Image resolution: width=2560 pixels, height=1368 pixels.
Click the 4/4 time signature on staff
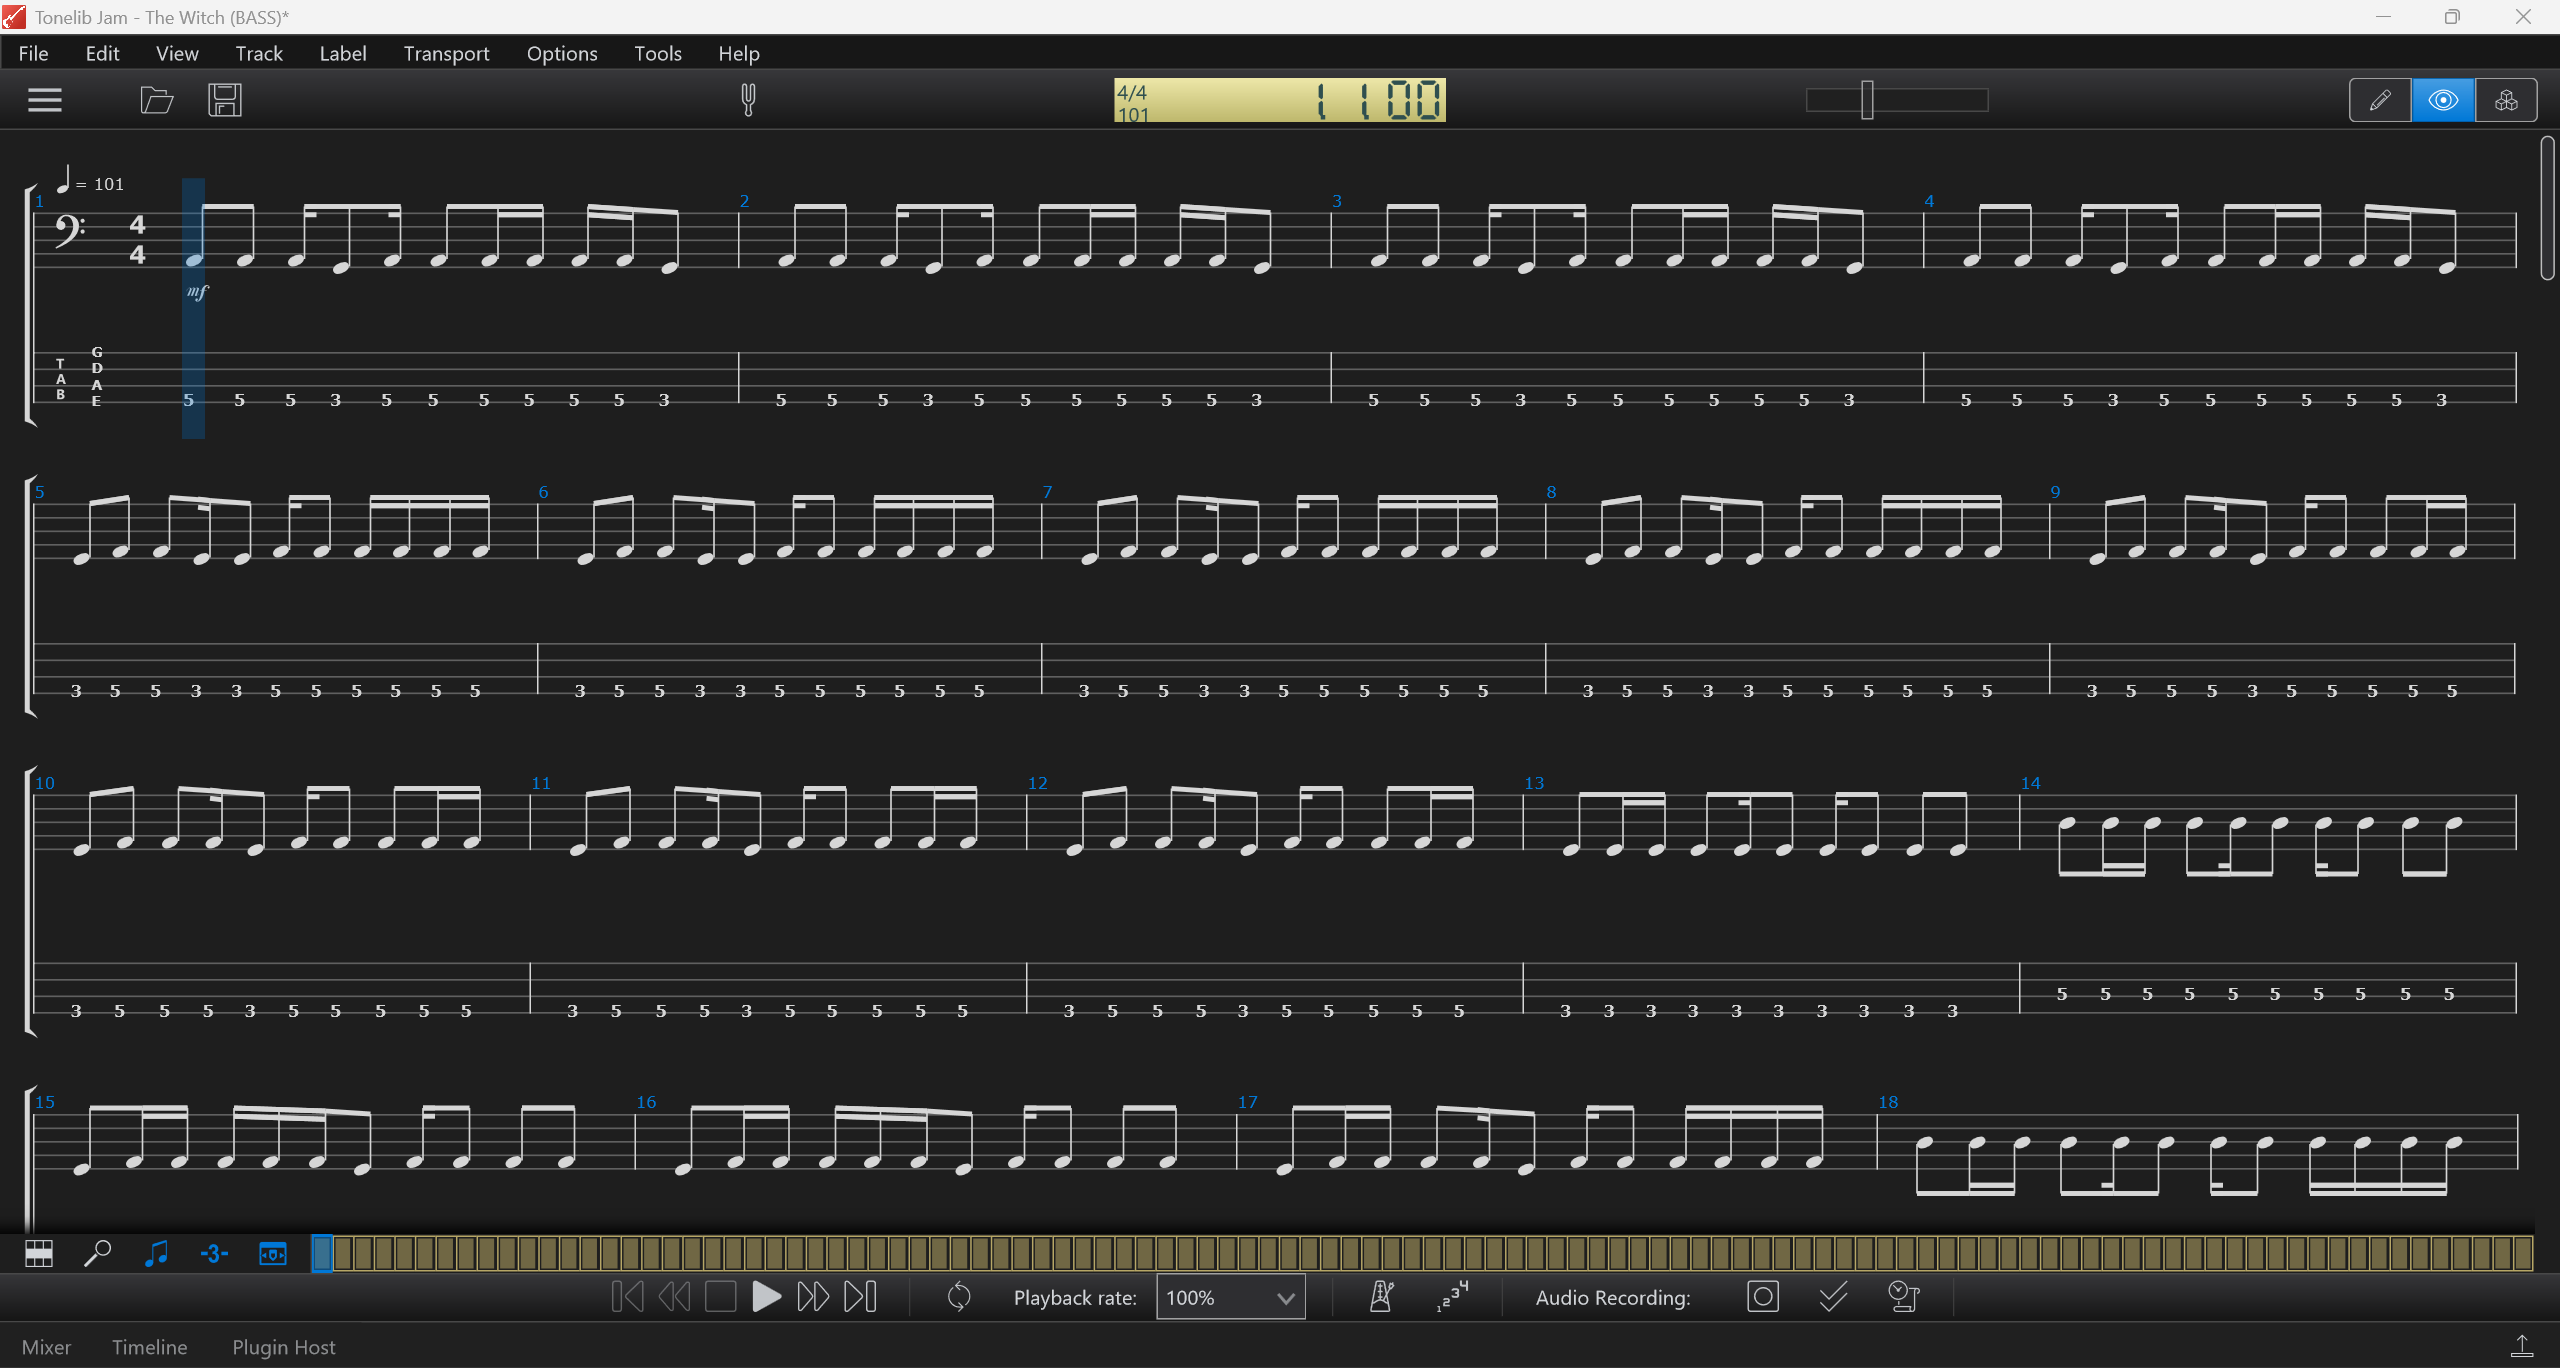[138, 239]
